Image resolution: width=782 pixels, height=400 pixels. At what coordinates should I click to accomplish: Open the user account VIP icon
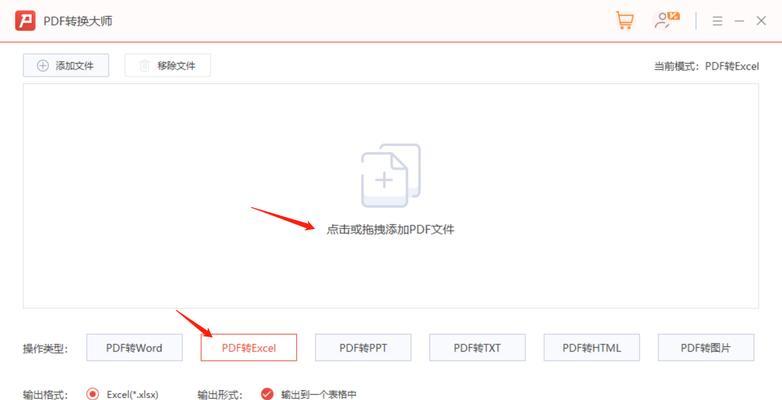click(x=667, y=20)
